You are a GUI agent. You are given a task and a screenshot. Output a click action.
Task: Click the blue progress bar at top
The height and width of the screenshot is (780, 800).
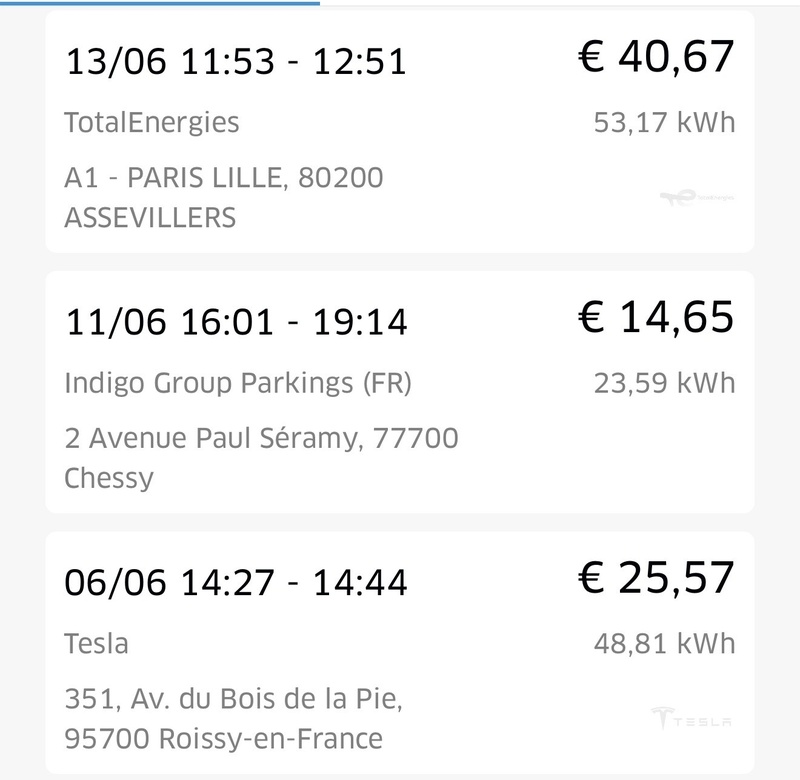[160, 3]
